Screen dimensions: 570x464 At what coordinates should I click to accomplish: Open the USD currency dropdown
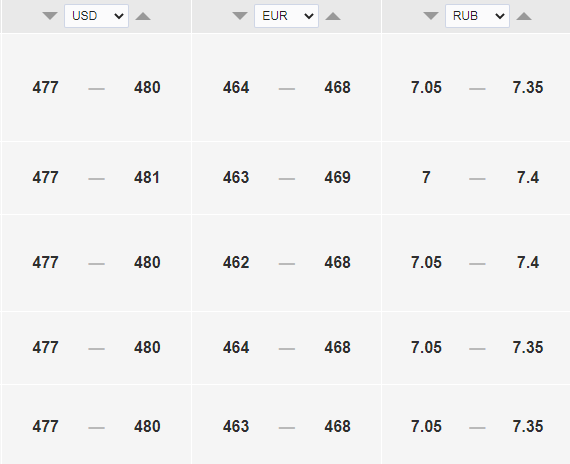[x=96, y=16]
